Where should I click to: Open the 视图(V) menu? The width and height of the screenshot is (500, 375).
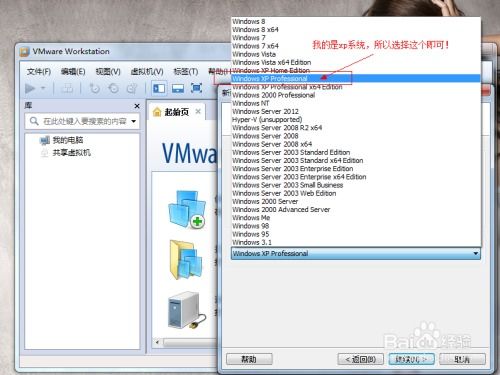click(108, 72)
